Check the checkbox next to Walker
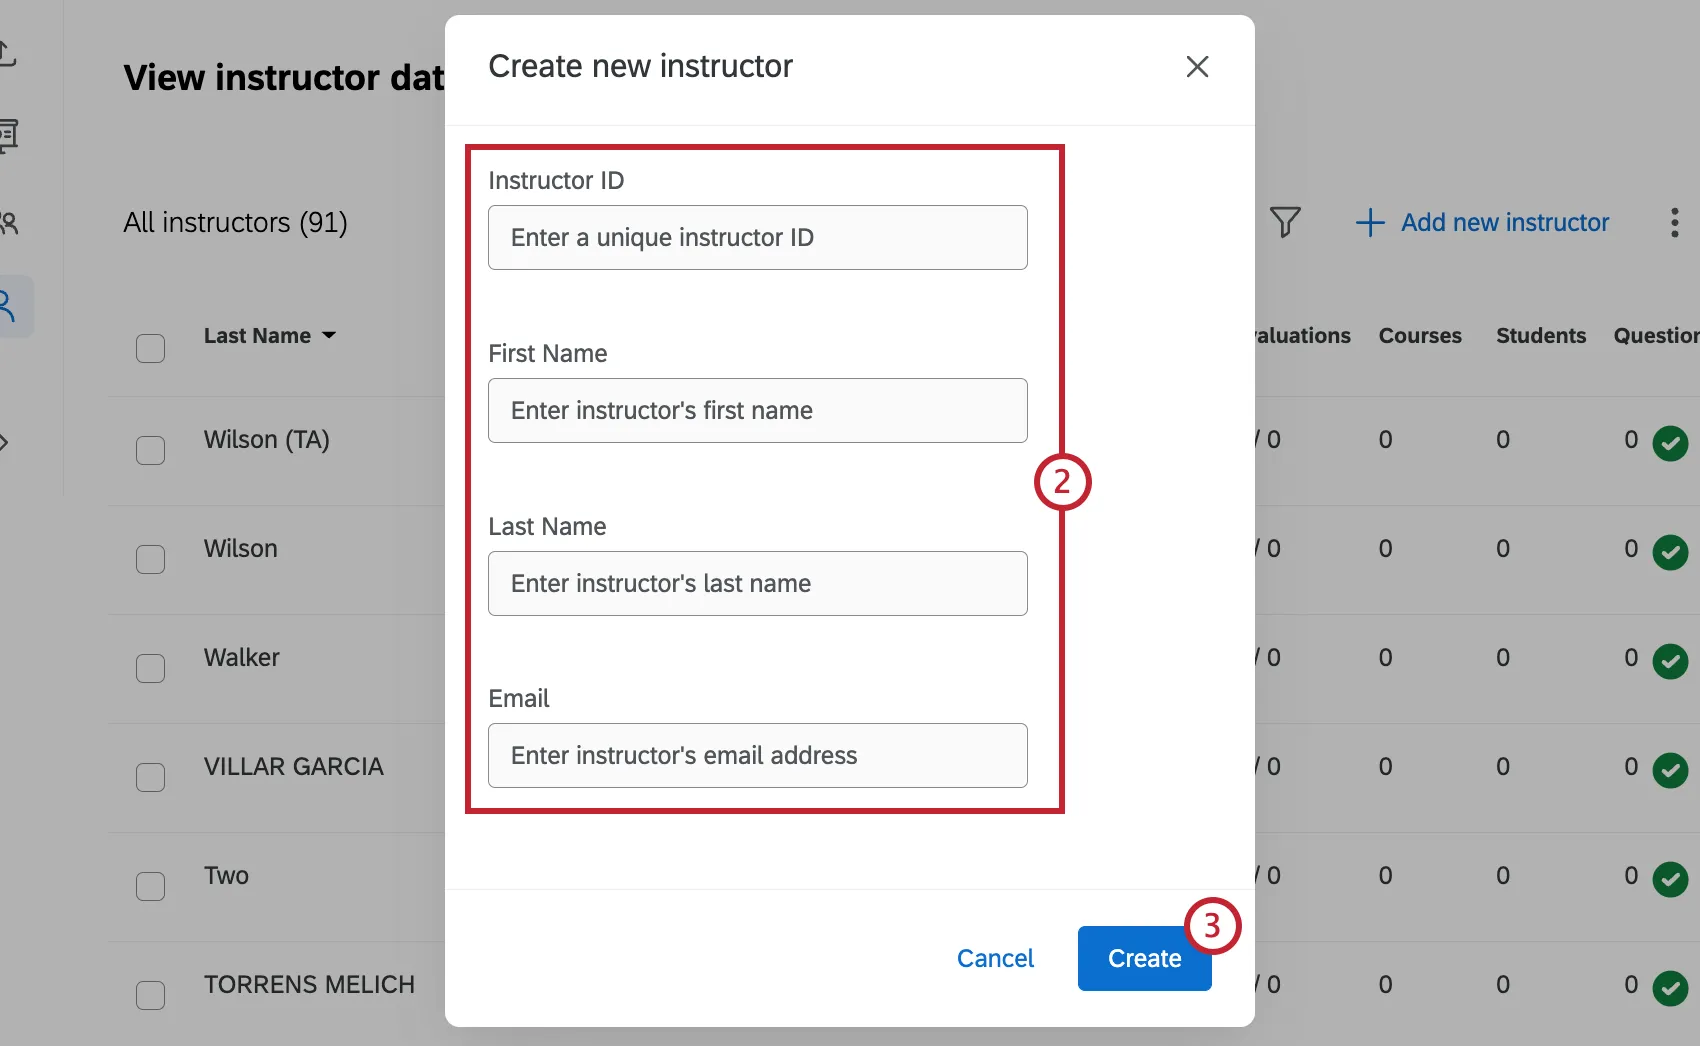 [151, 668]
